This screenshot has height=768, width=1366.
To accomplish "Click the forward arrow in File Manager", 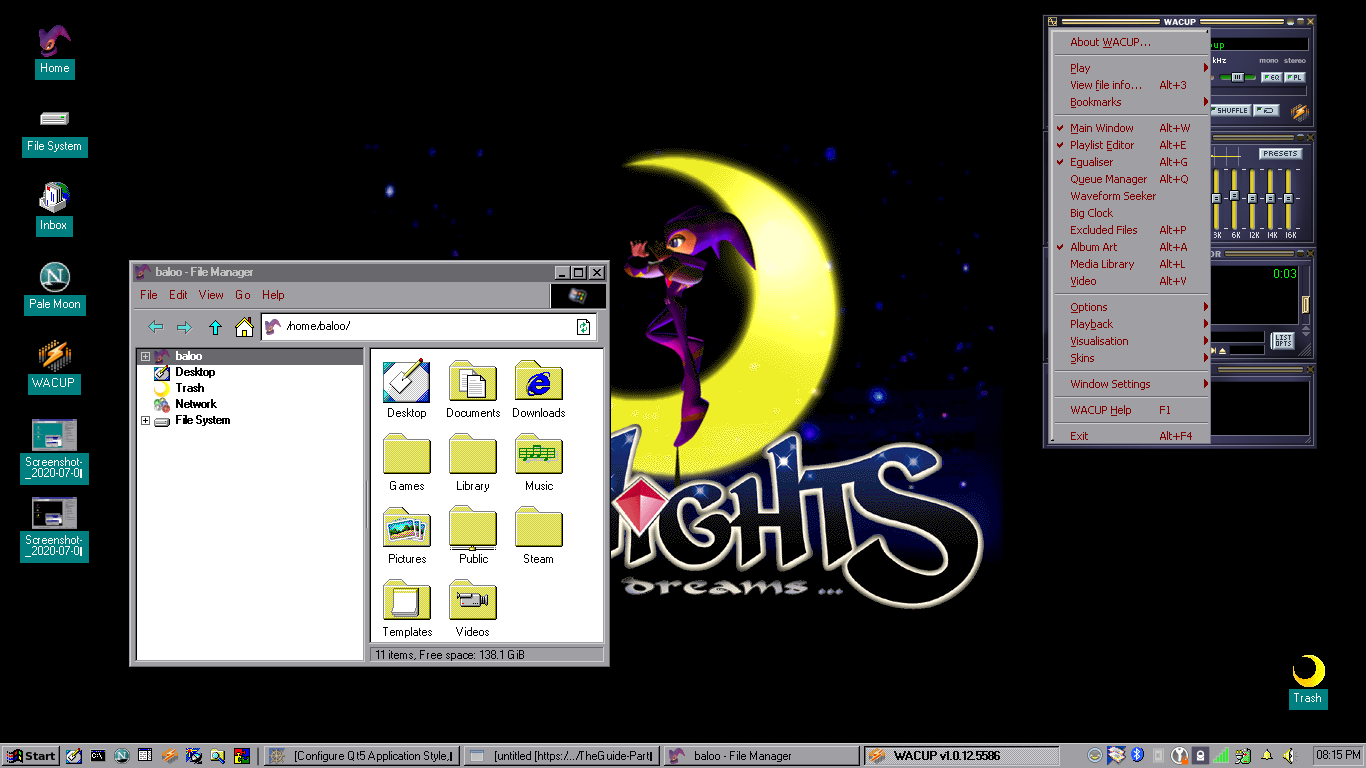I will (184, 327).
